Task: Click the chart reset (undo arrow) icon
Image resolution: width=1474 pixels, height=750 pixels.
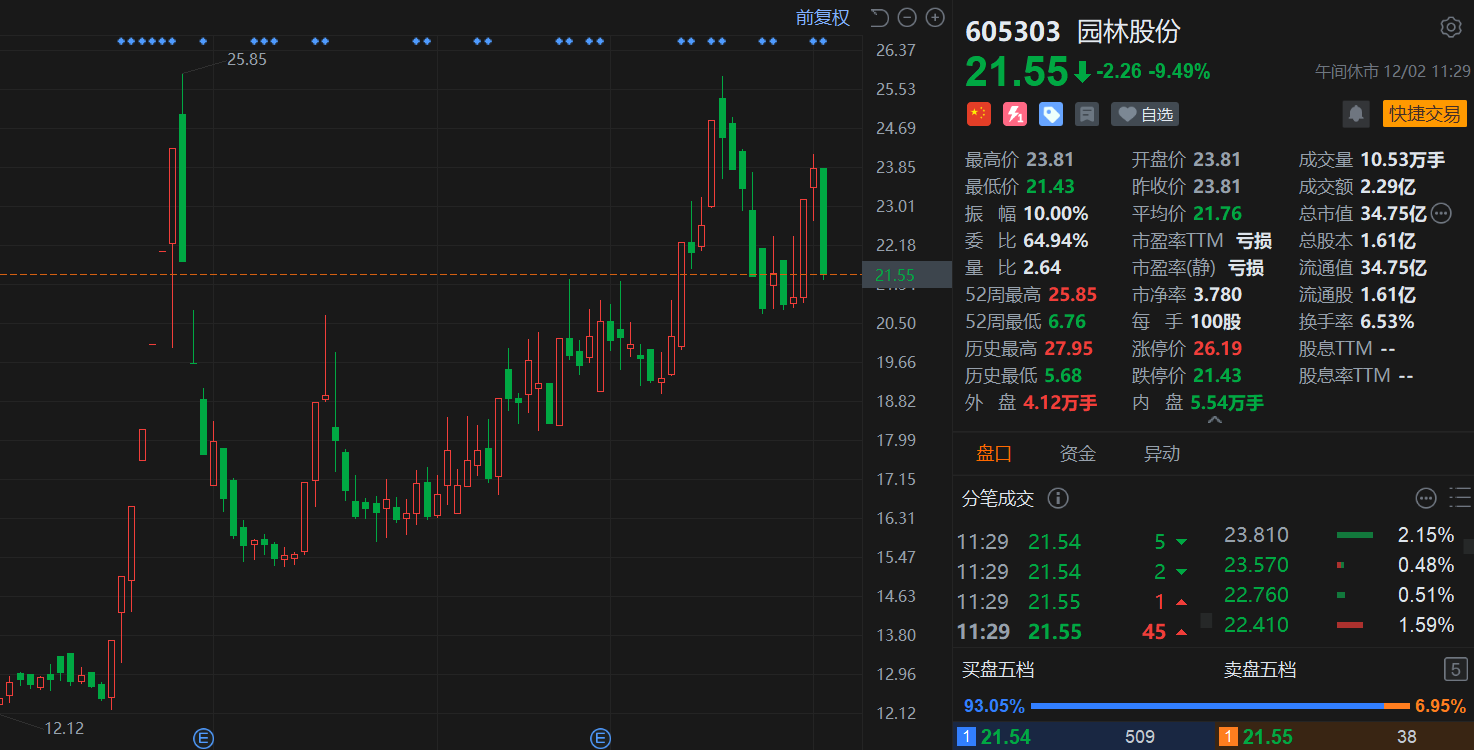Action: tap(879, 17)
